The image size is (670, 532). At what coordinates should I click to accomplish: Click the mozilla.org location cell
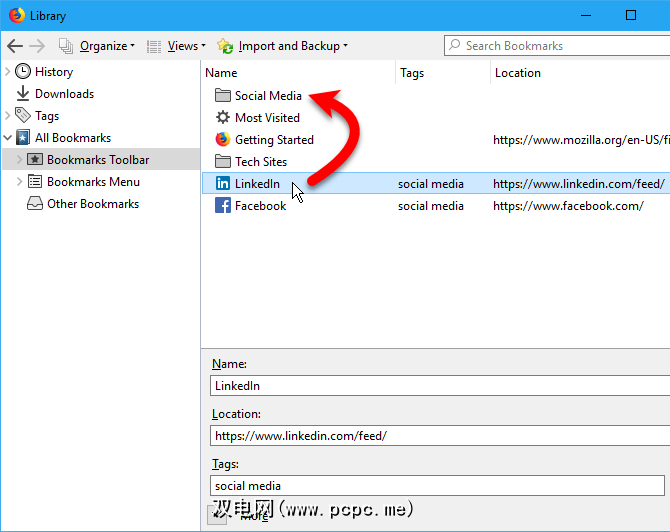click(581, 140)
